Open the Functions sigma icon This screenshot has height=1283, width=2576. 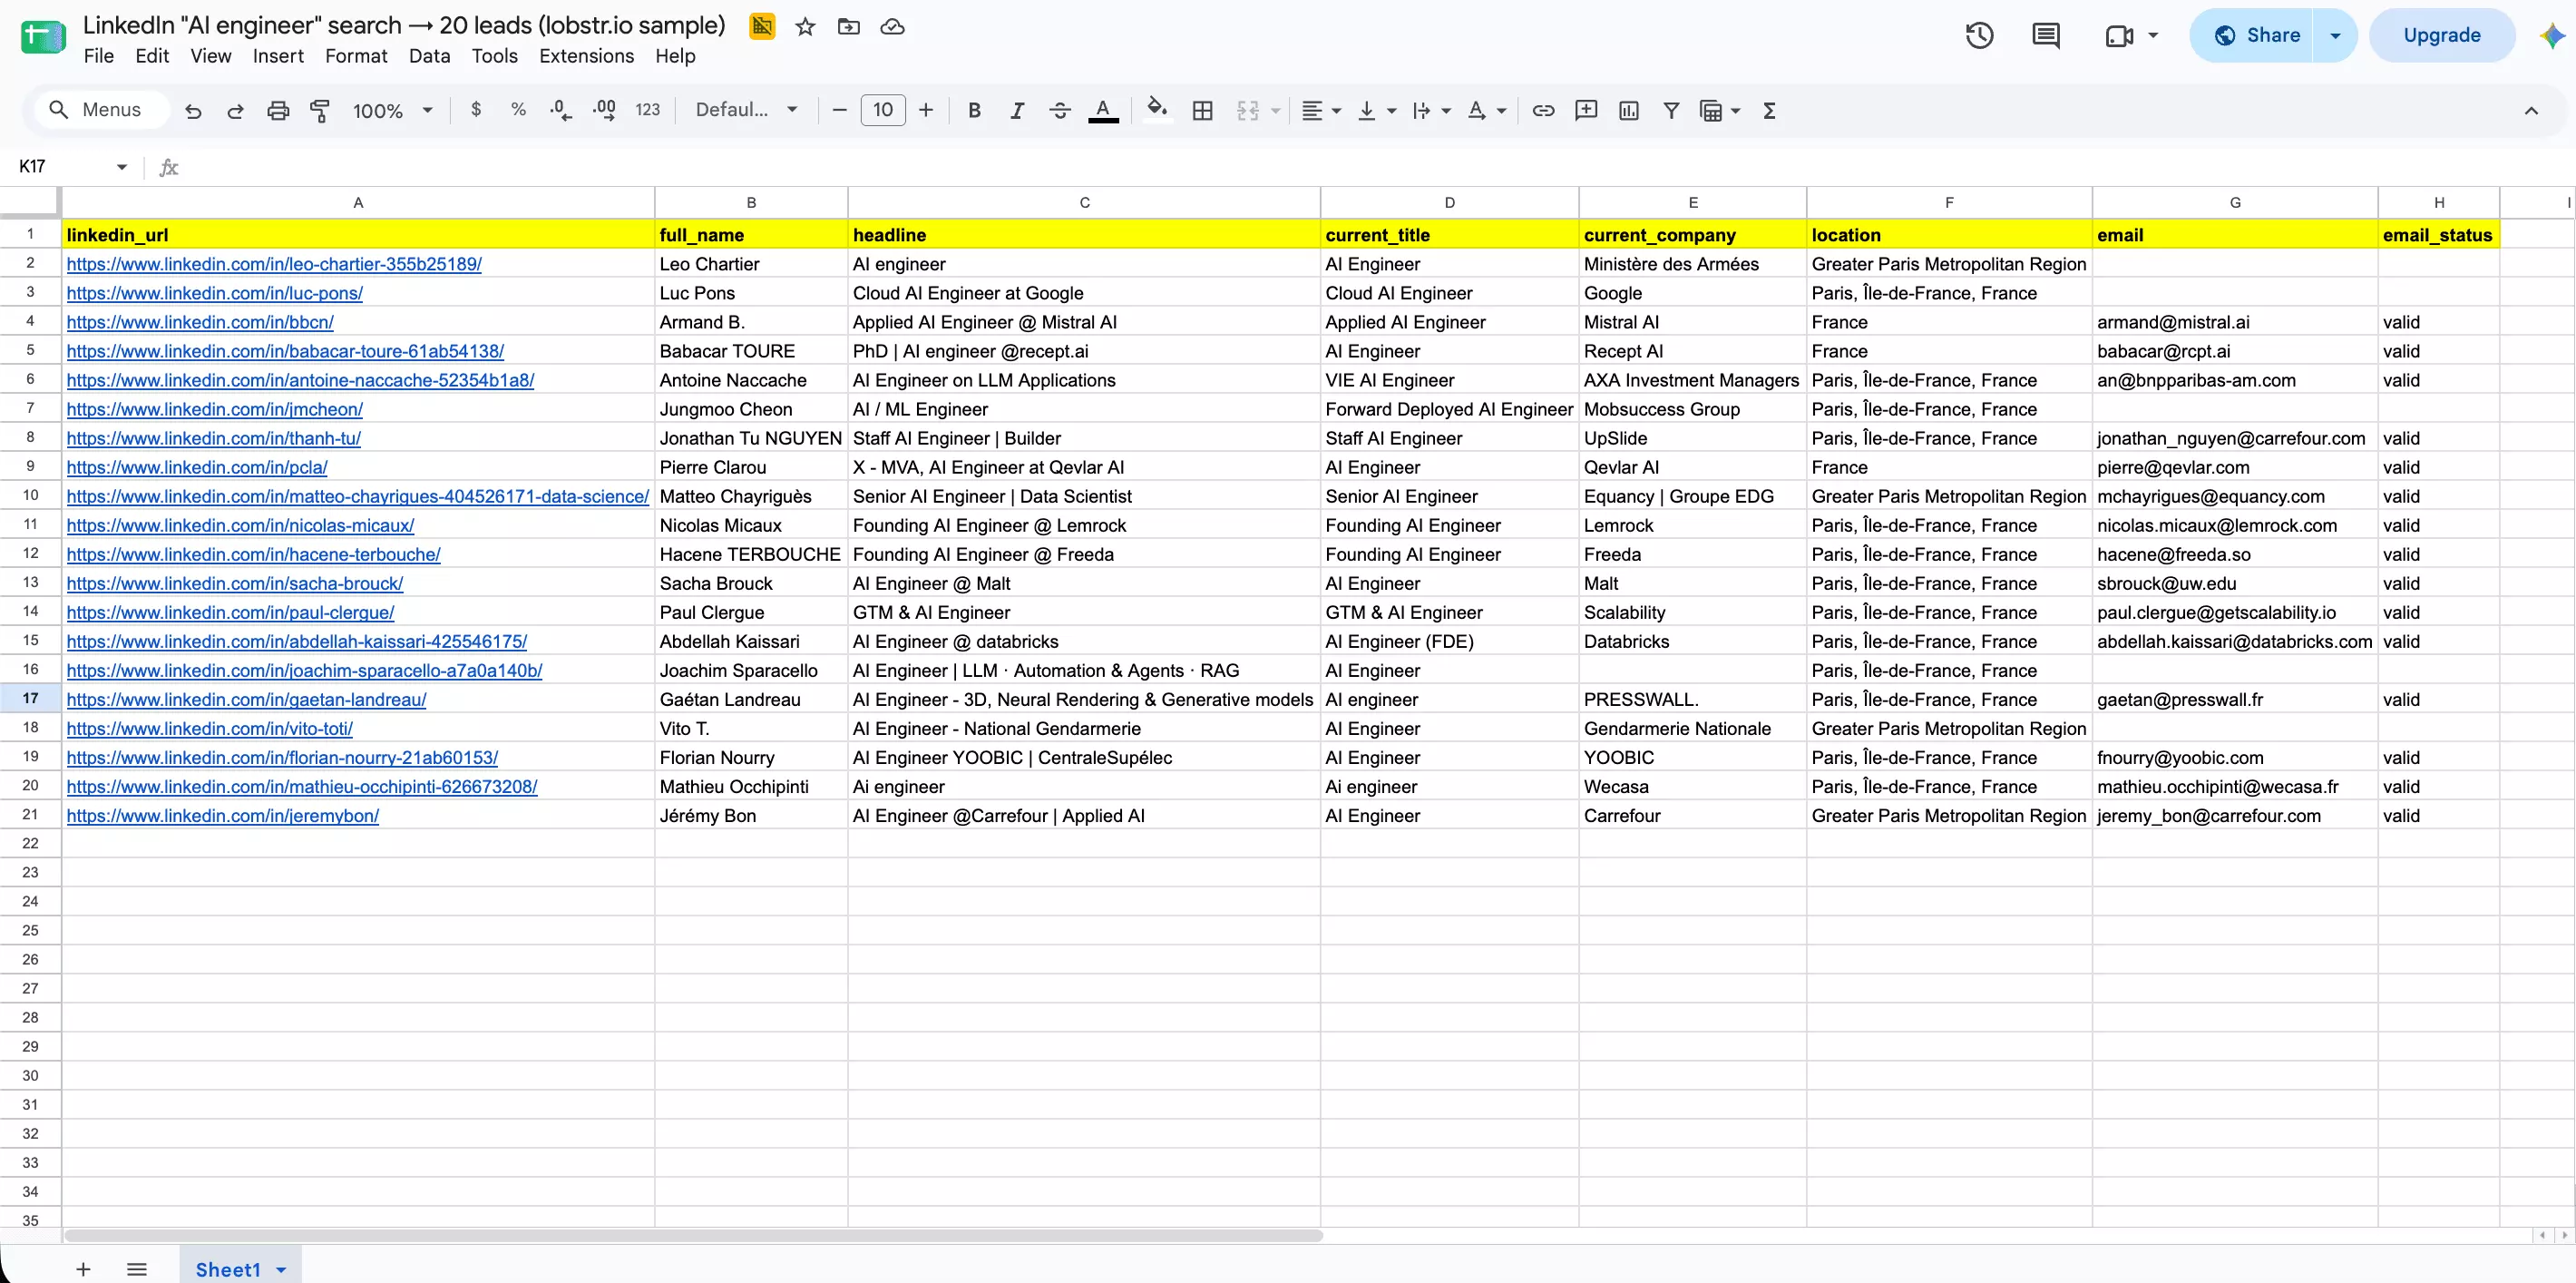coord(1769,111)
